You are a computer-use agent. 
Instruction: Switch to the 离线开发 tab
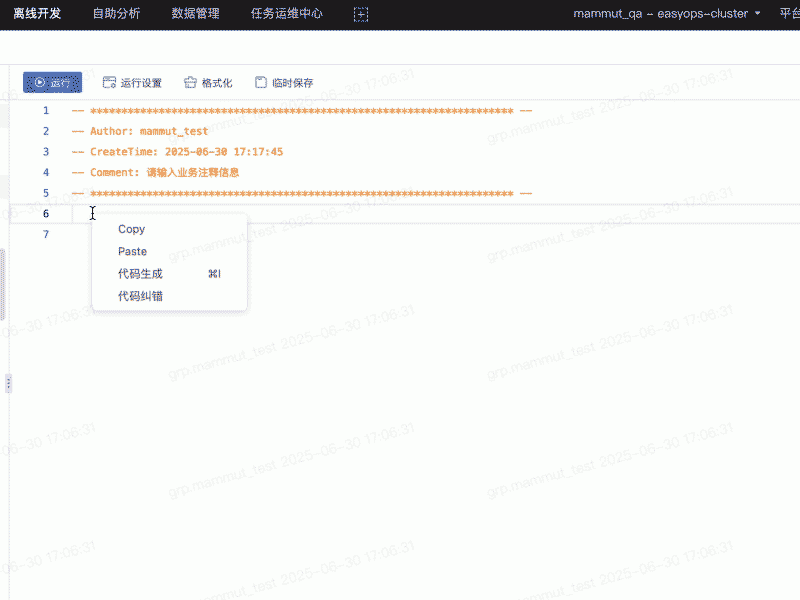[x=37, y=14]
